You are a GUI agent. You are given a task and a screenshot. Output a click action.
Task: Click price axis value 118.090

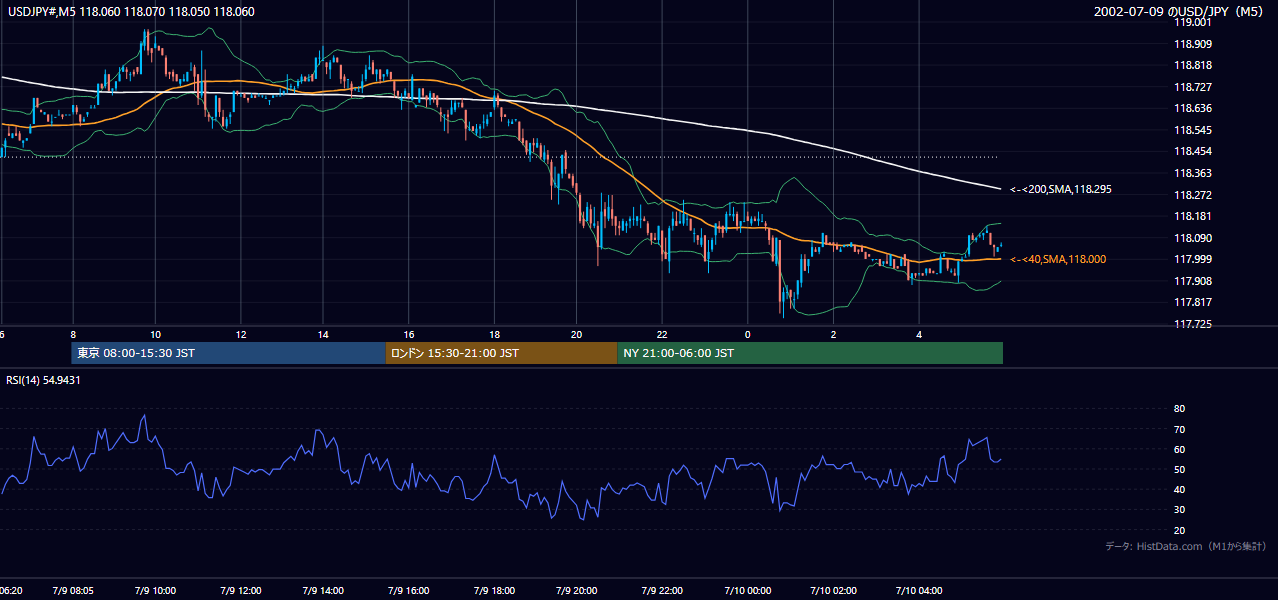tap(1193, 238)
